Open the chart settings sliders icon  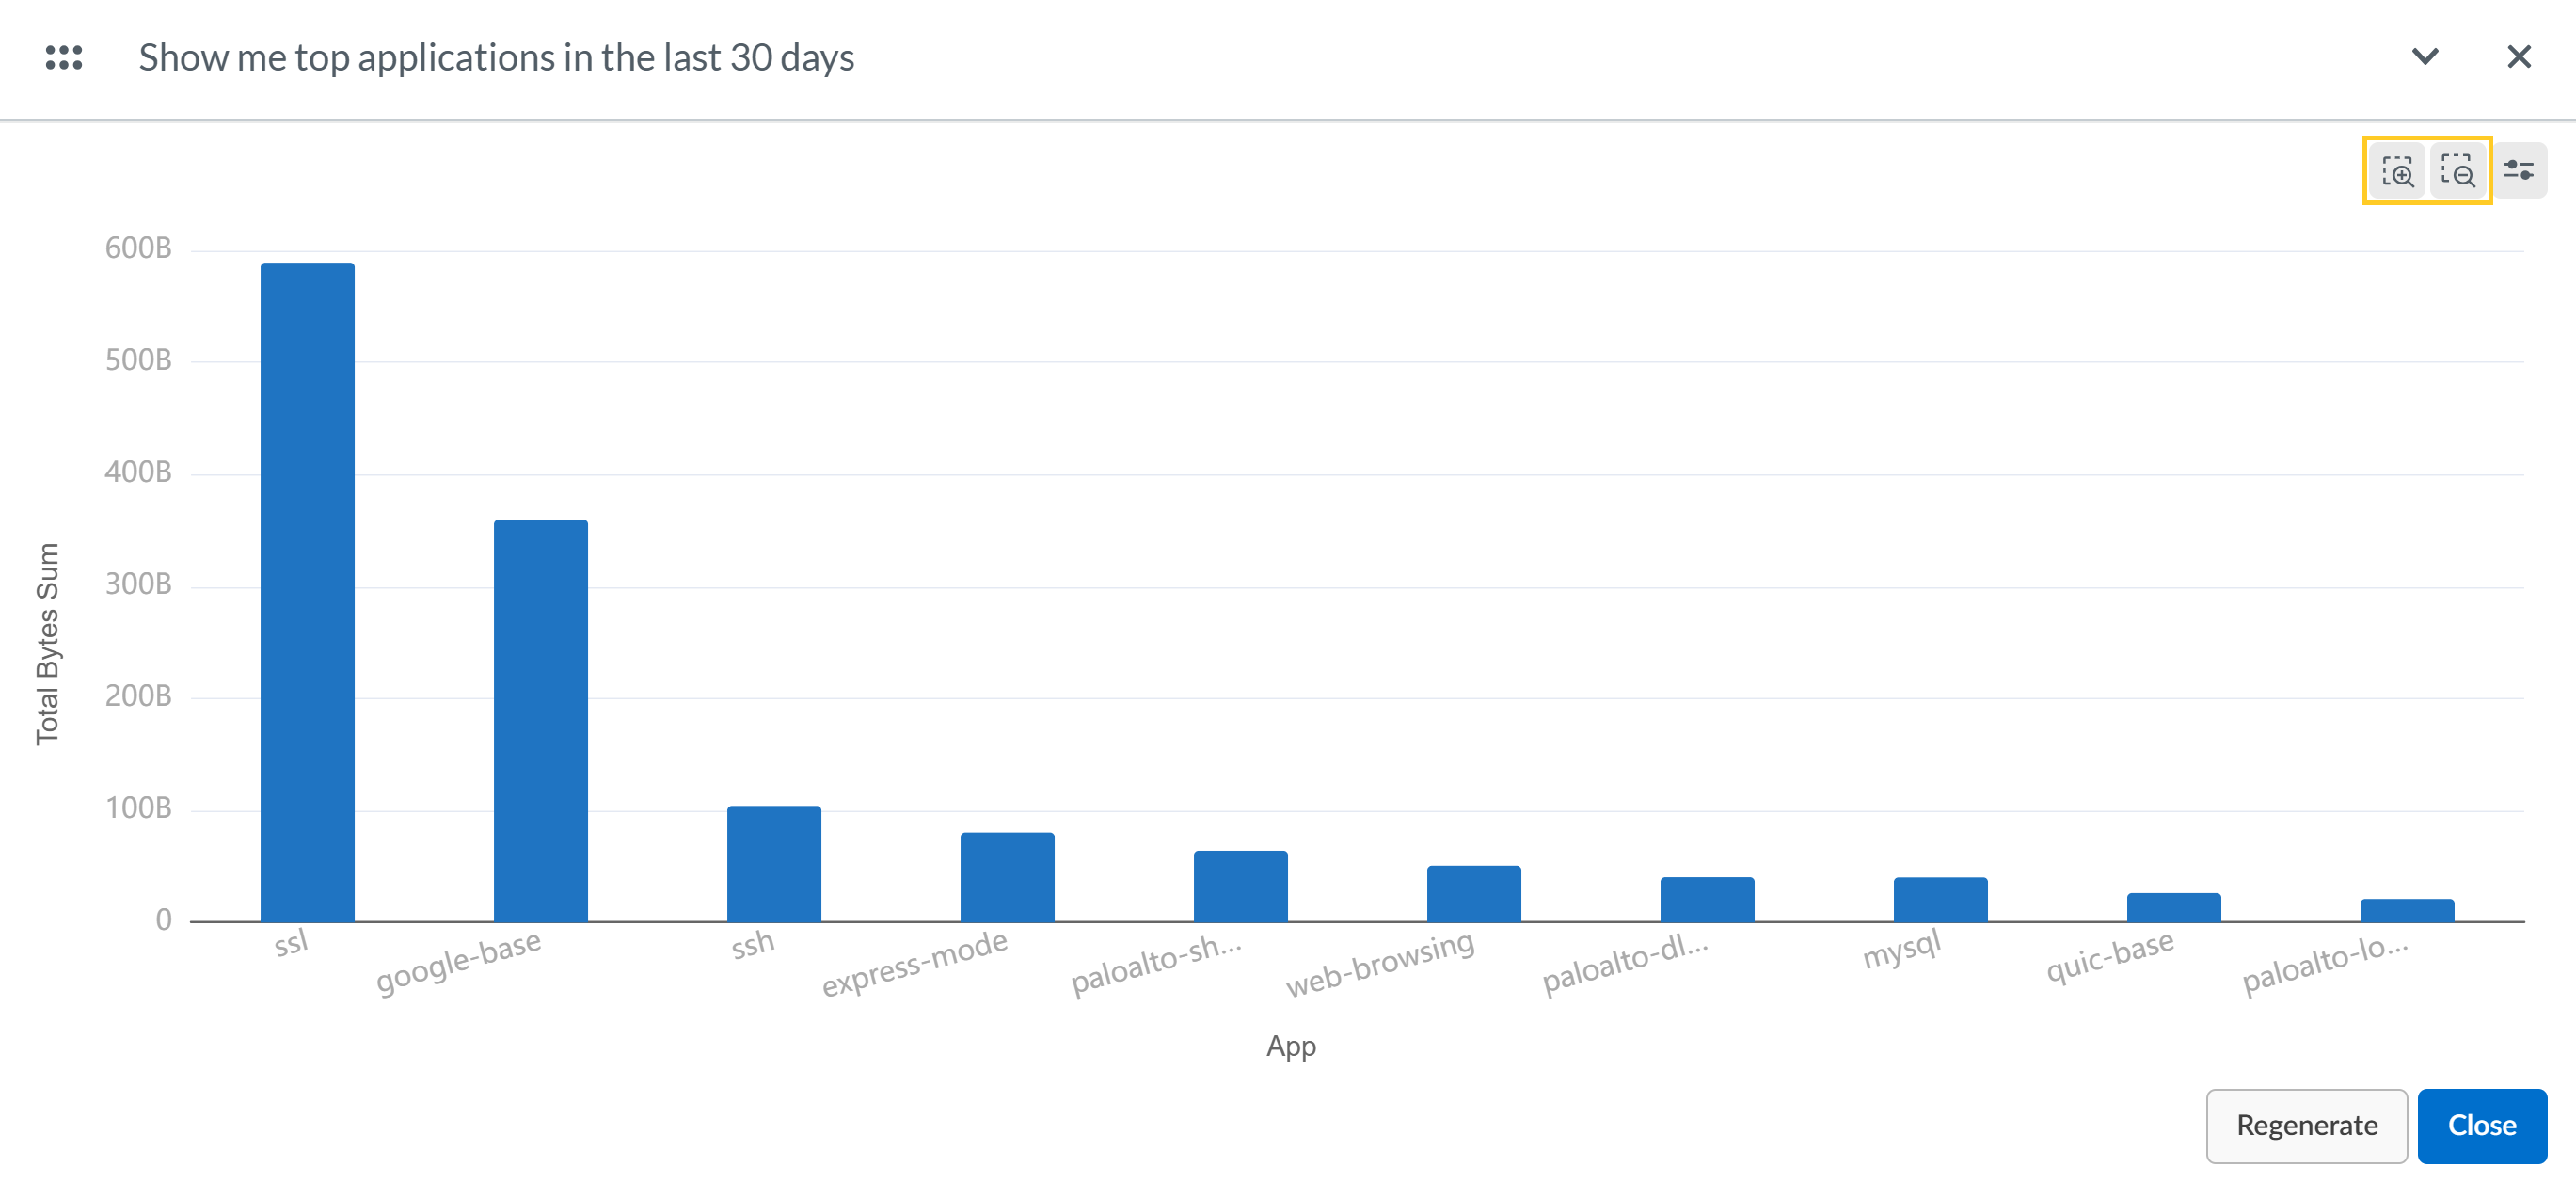(2518, 171)
